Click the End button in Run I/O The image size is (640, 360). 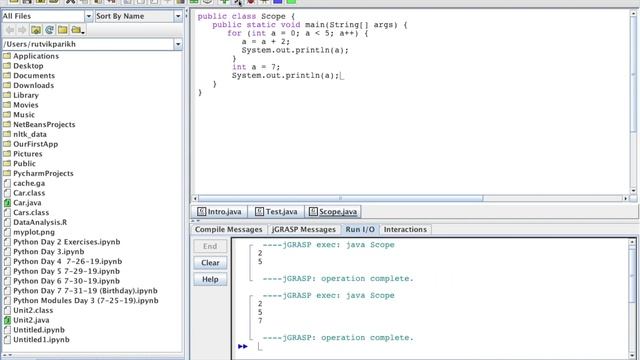point(210,246)
